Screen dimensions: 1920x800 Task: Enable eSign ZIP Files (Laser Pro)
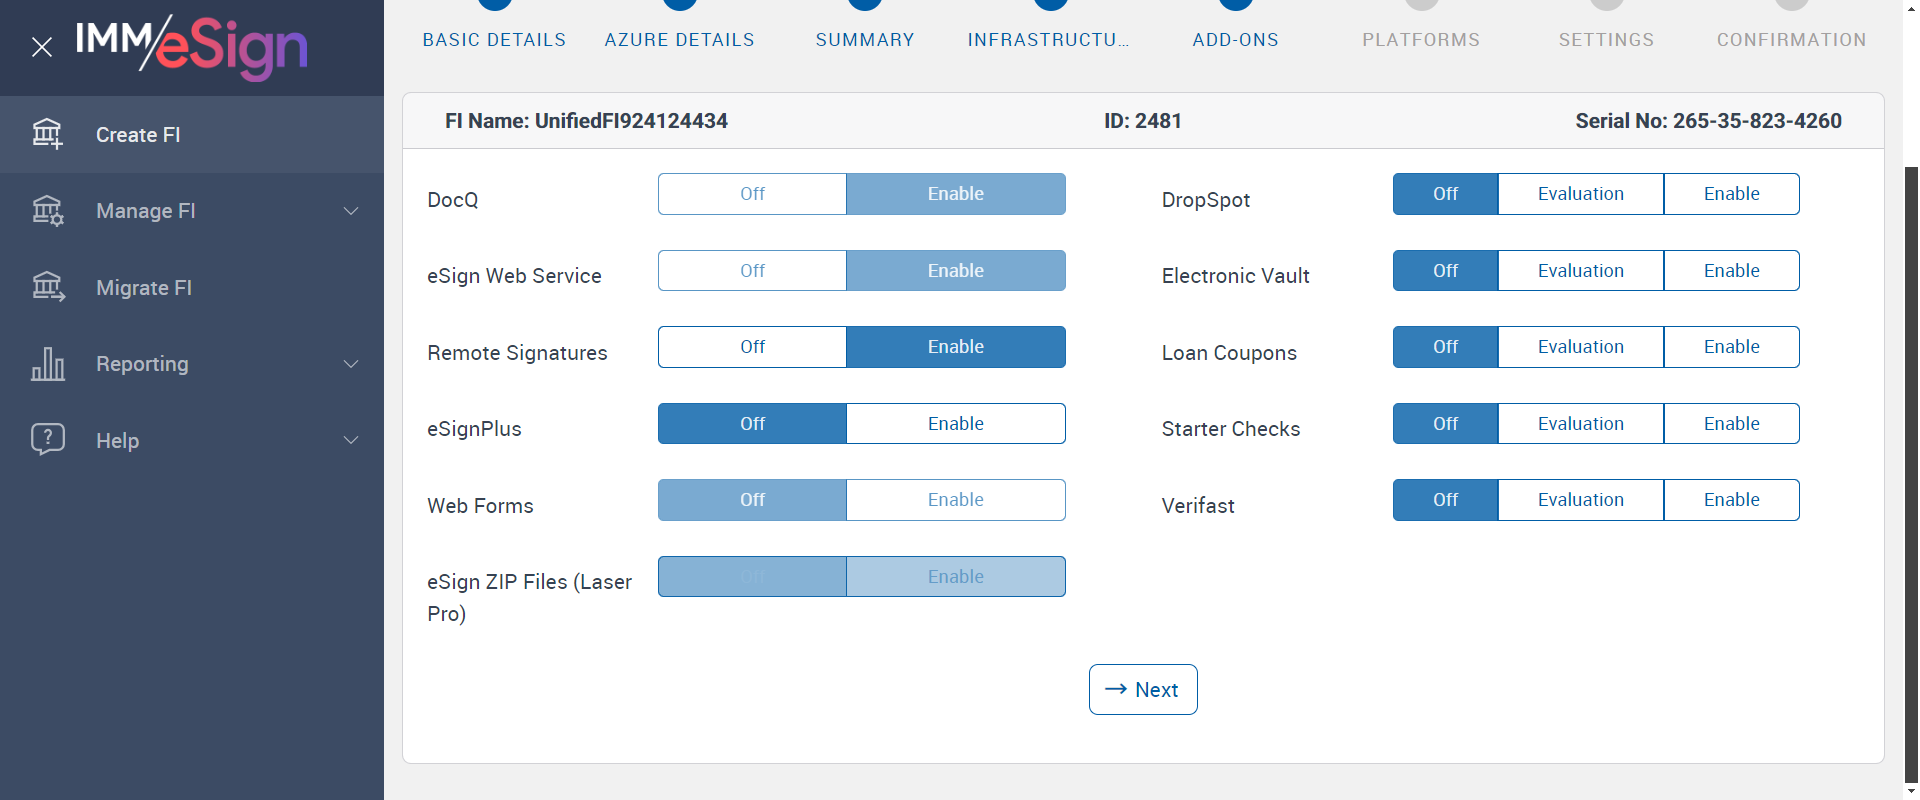pyautogui.click(x=956, y=577)
